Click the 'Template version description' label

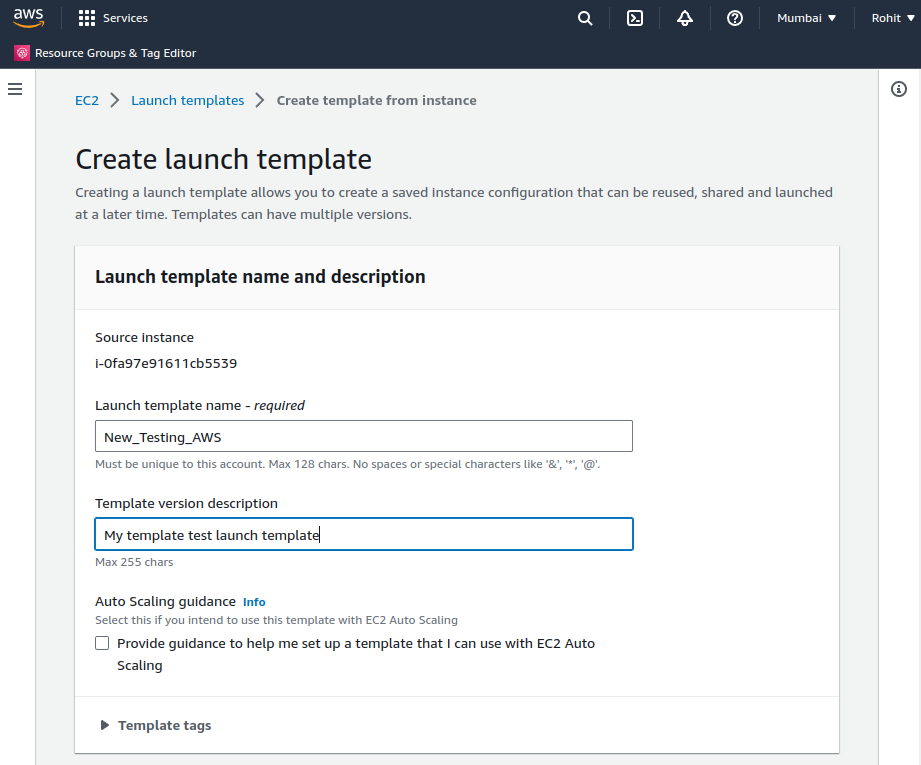coord(186,504)
